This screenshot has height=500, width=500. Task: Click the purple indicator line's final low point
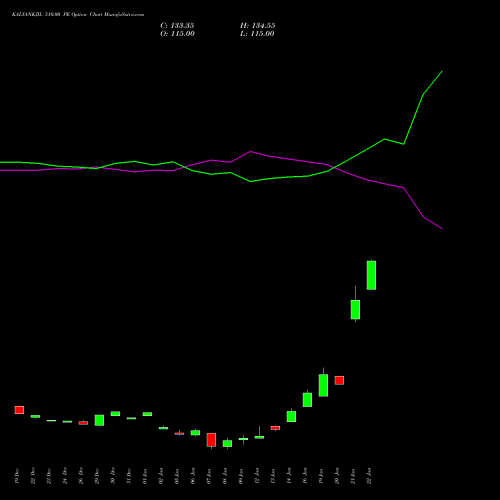point(442,229)
